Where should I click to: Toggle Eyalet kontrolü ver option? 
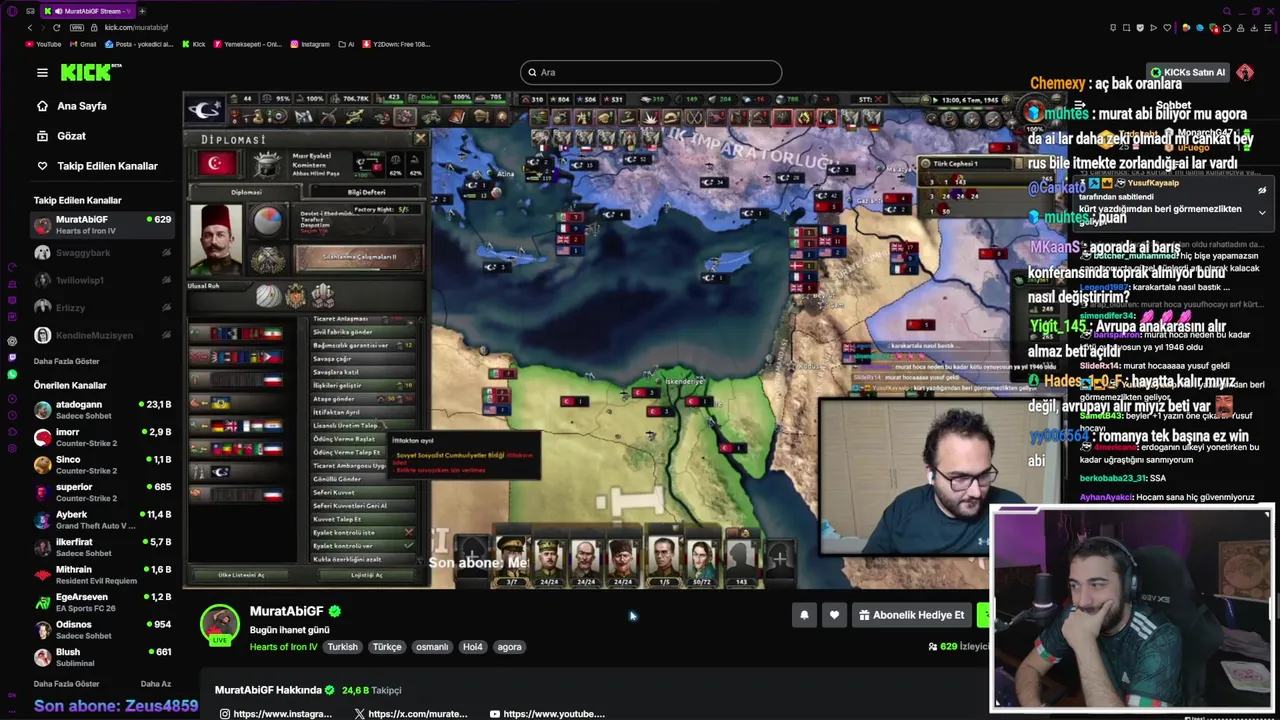click(x=363, y=546)
